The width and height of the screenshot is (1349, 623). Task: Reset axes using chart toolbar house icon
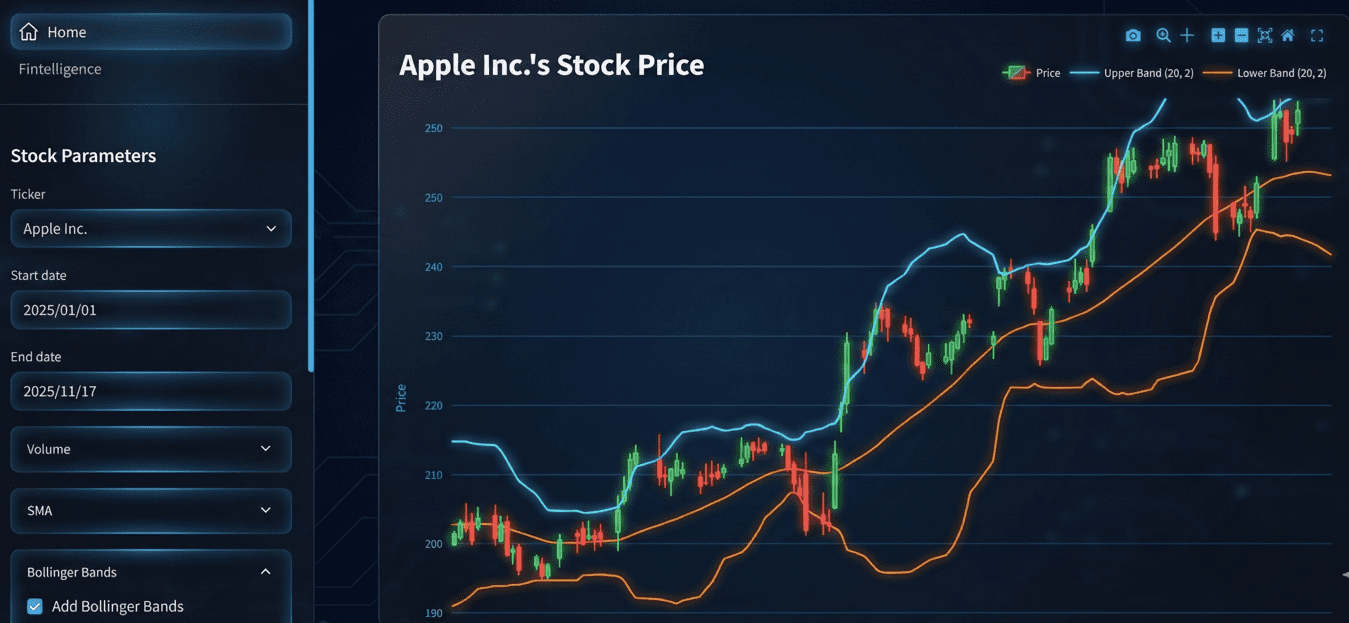tap(1288, 36)
